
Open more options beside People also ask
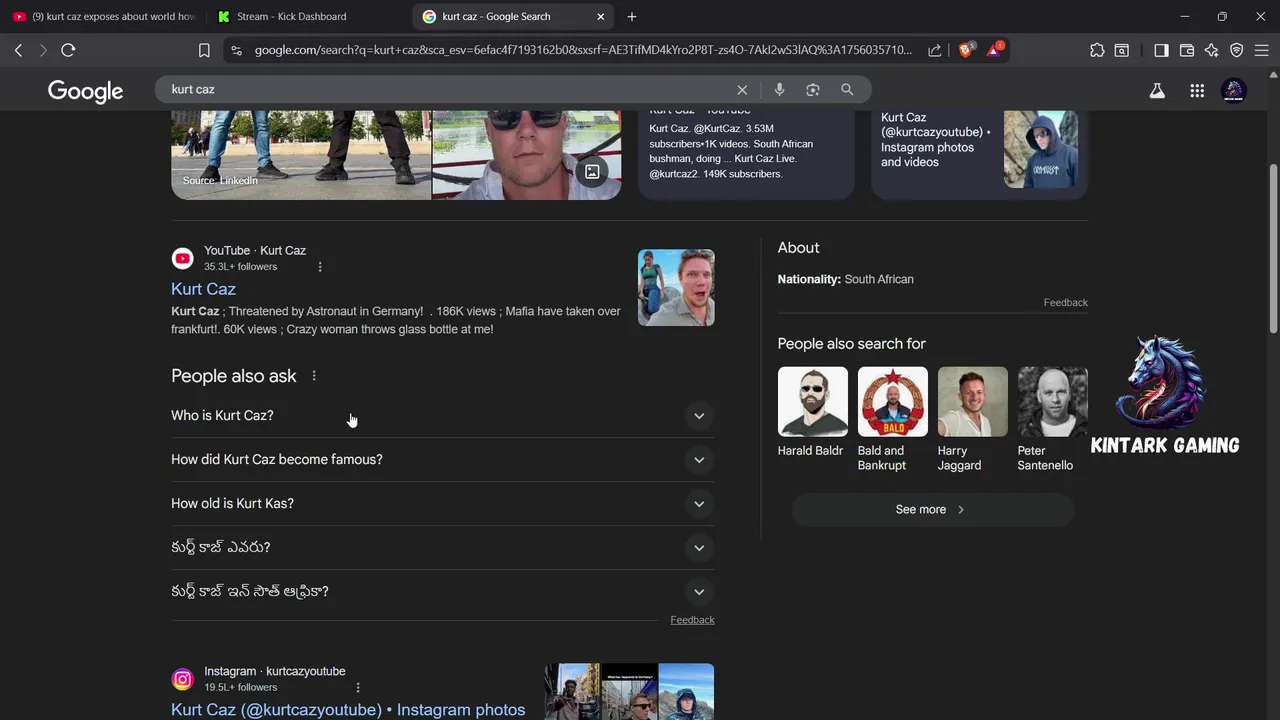314,376
